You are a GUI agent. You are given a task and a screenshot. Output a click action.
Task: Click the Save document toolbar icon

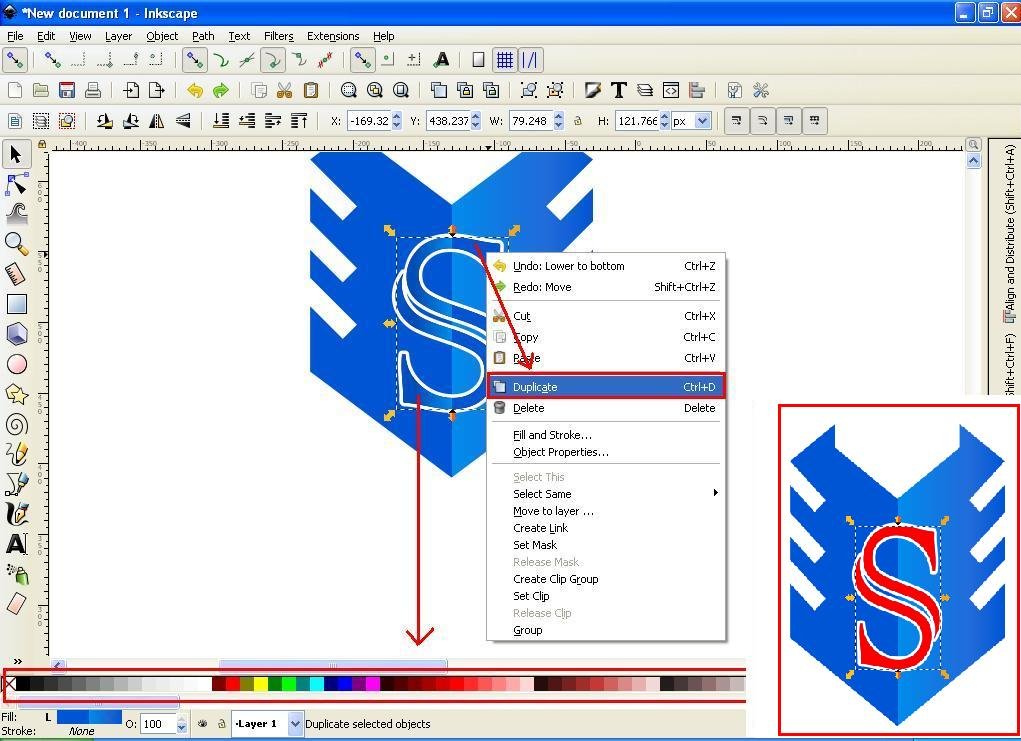pos(67,90)
